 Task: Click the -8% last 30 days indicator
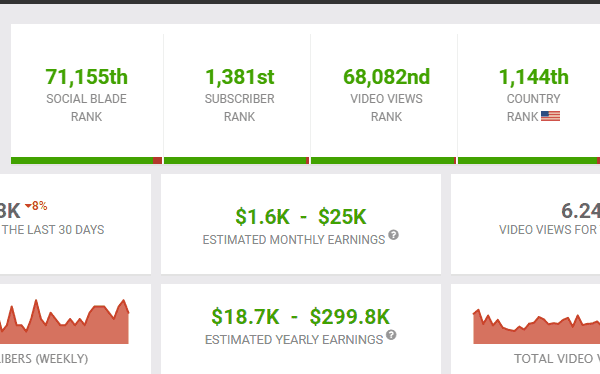click(36, 206)
